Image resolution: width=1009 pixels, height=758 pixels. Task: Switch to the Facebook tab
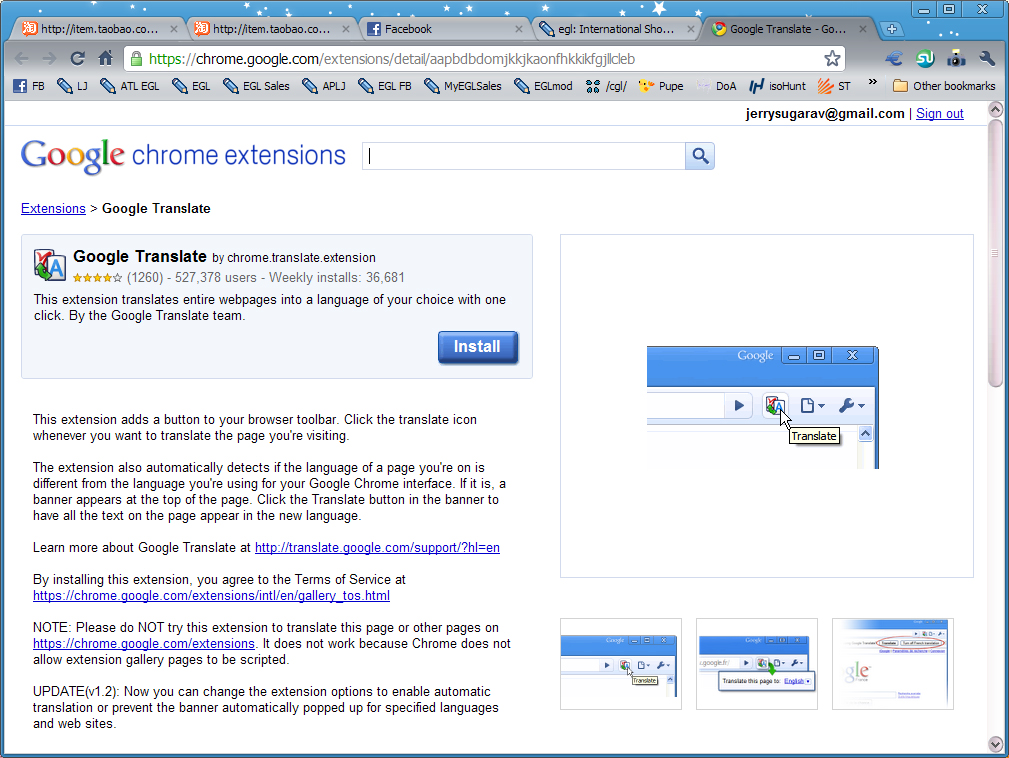click(x=444, y=29)
